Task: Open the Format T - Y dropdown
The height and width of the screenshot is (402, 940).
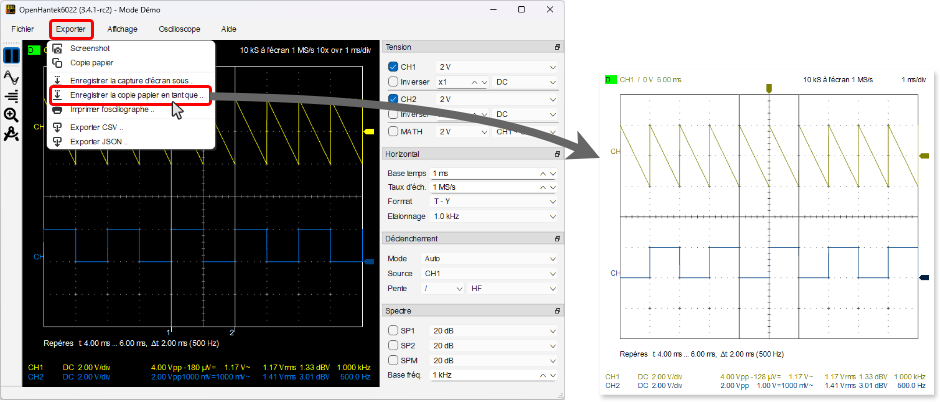Action: pyautogui.click(x=495, y=201)
